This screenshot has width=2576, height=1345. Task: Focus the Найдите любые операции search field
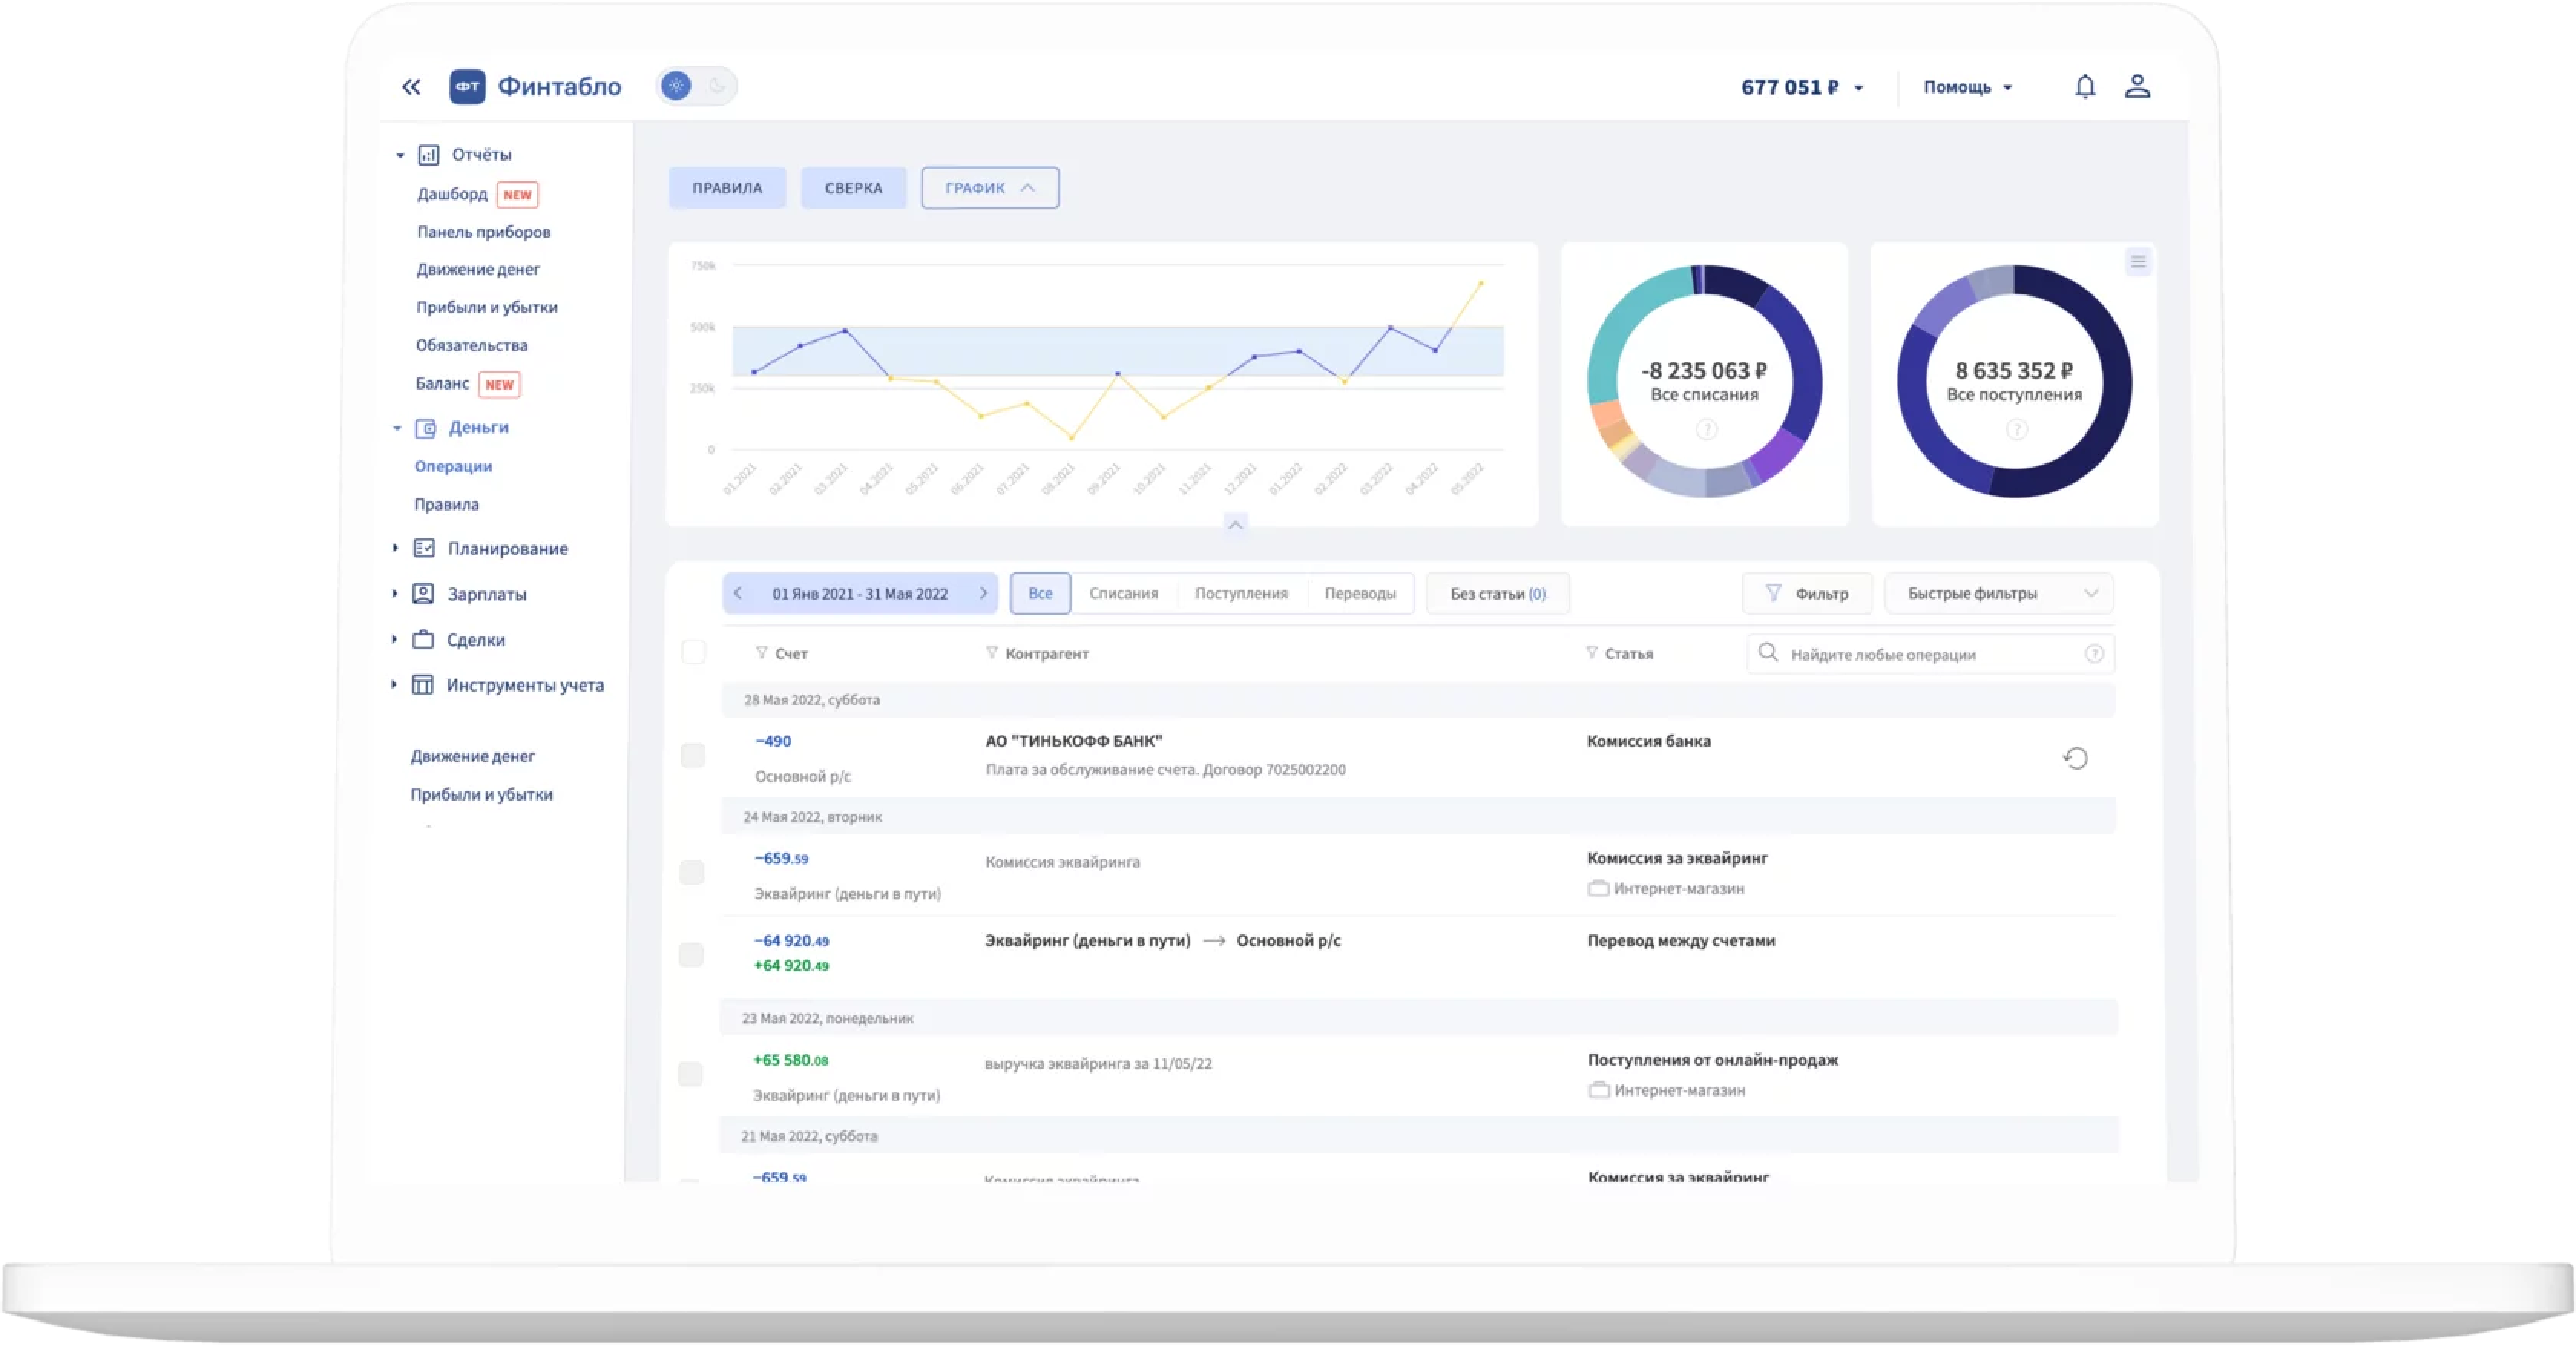point(1931,654)
